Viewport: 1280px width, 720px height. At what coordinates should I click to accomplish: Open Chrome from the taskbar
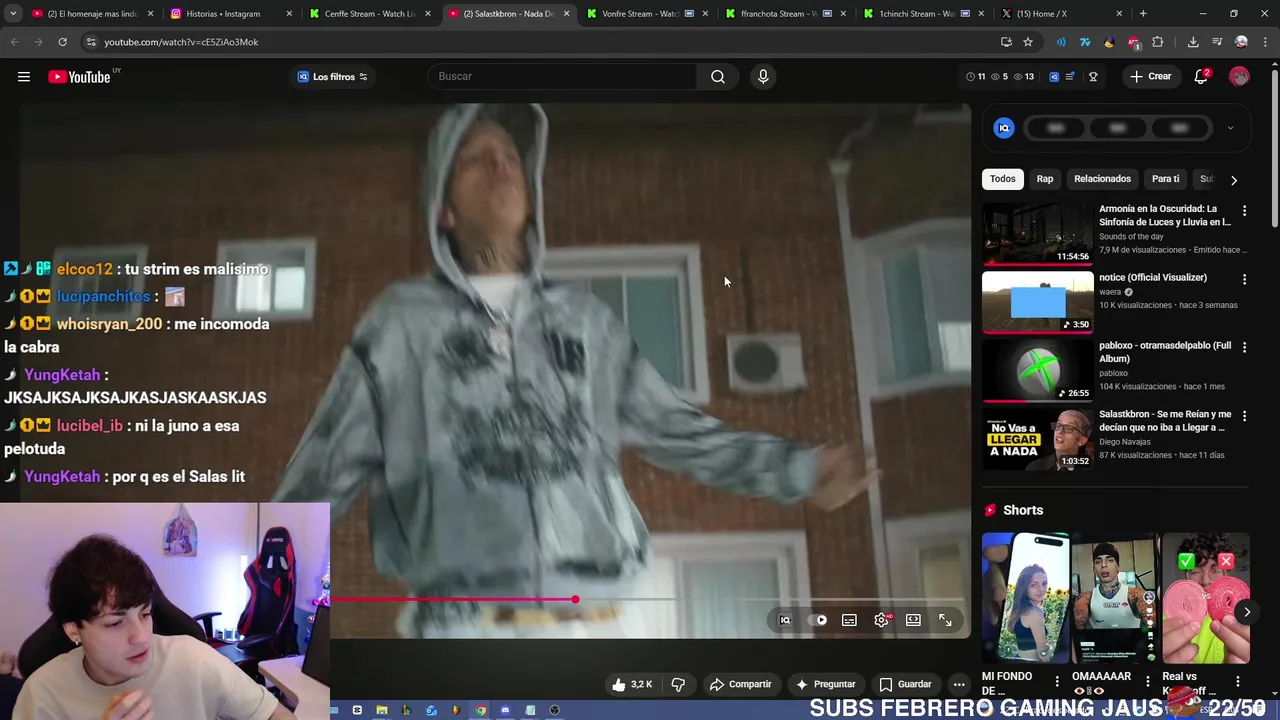coord(481,711)
